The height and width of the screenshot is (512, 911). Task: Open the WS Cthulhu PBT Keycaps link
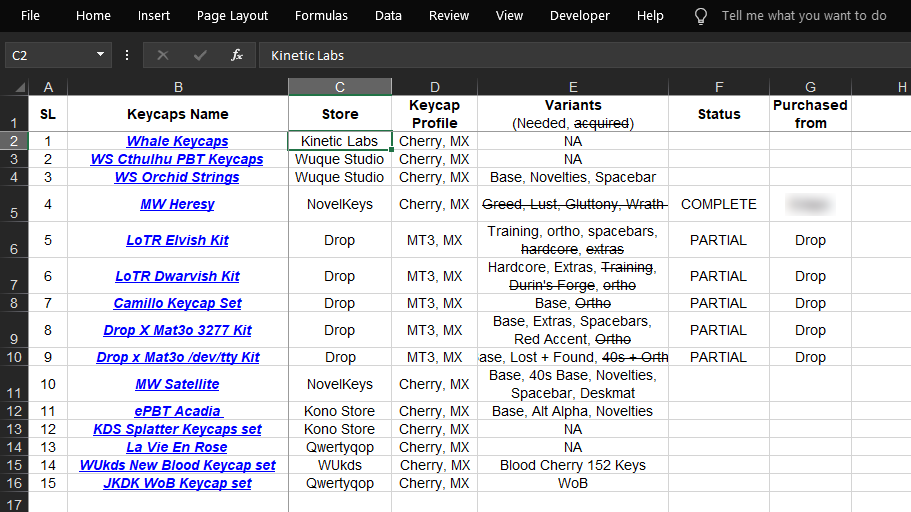coord(177,159)
